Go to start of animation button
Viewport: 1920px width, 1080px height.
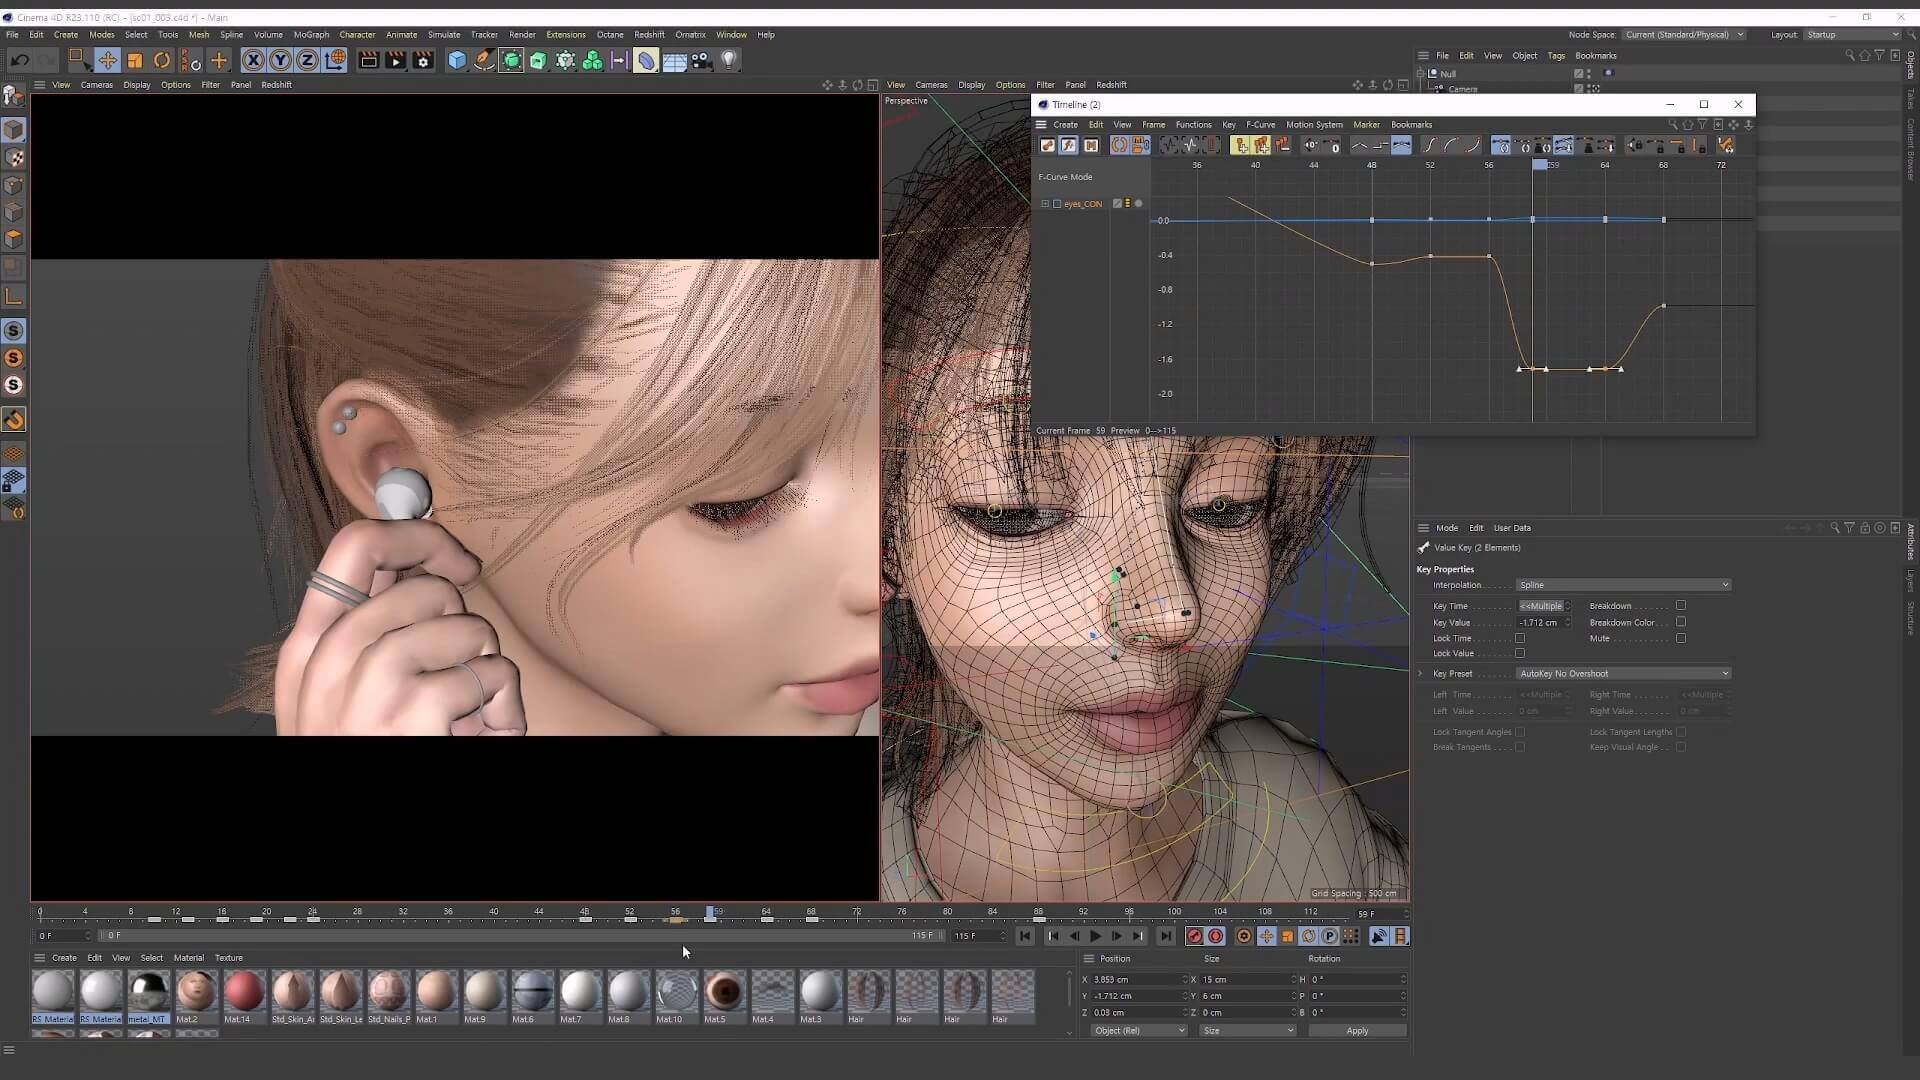(x=1025, y=936)
